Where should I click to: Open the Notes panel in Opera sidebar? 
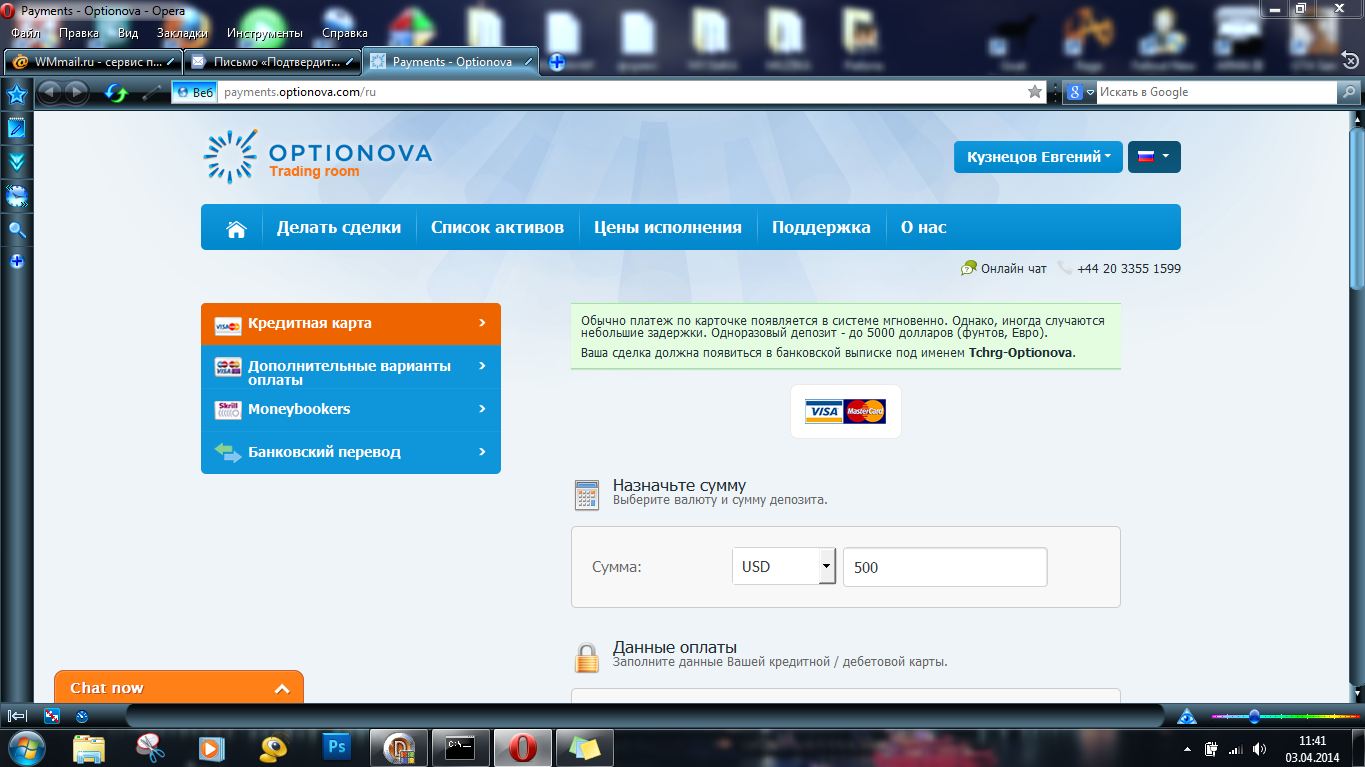click(16, 128)
